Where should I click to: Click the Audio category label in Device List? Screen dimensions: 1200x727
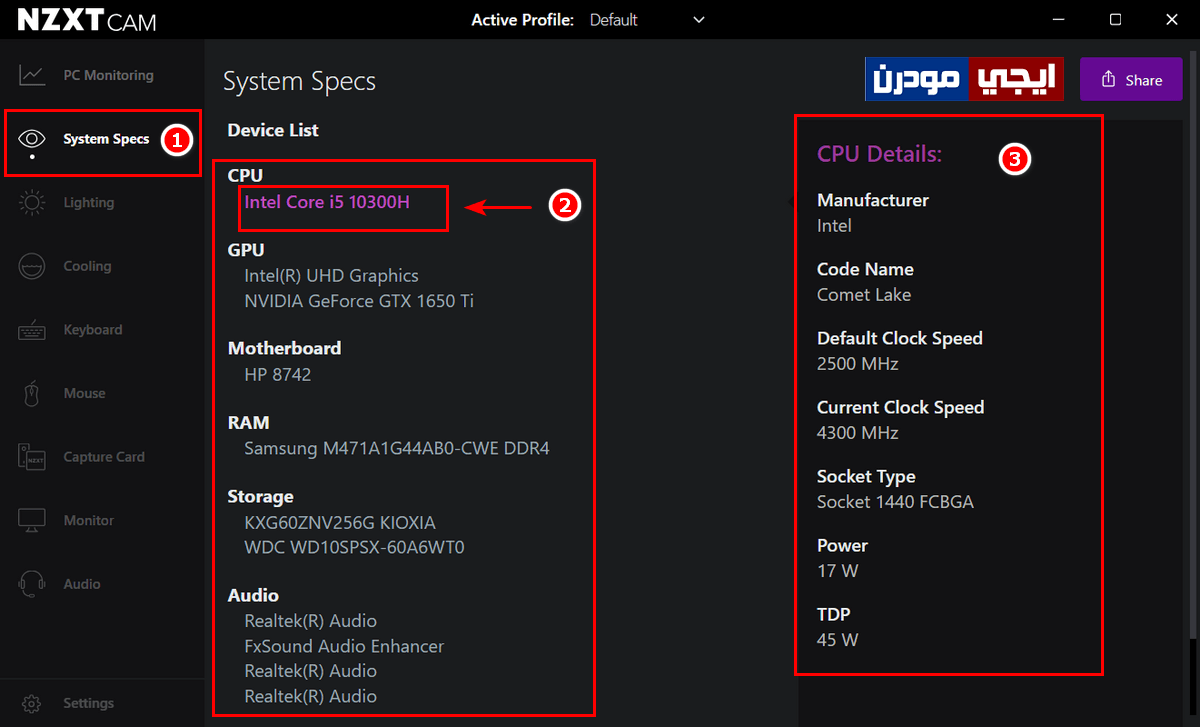click(x=253, y=595)
